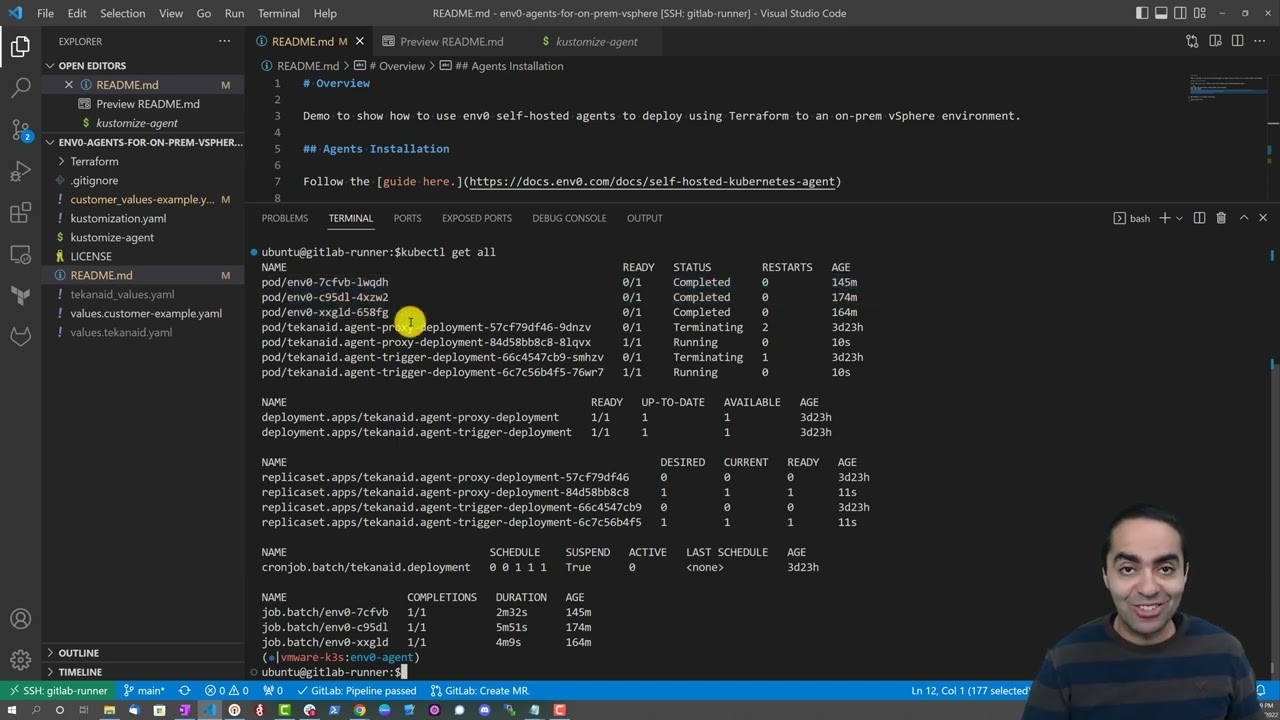Switch to Preview README.md editor tab

[451, 42]
